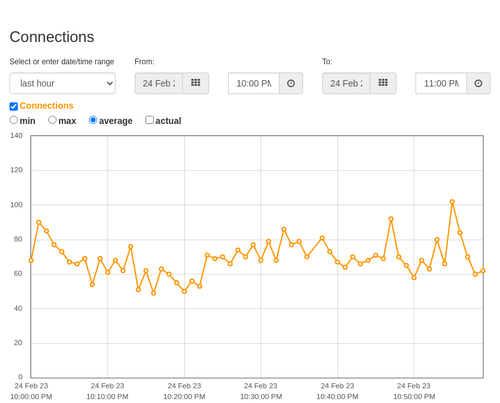
Task: Click the lowest data point near 49
Action: tap(154, 293)
